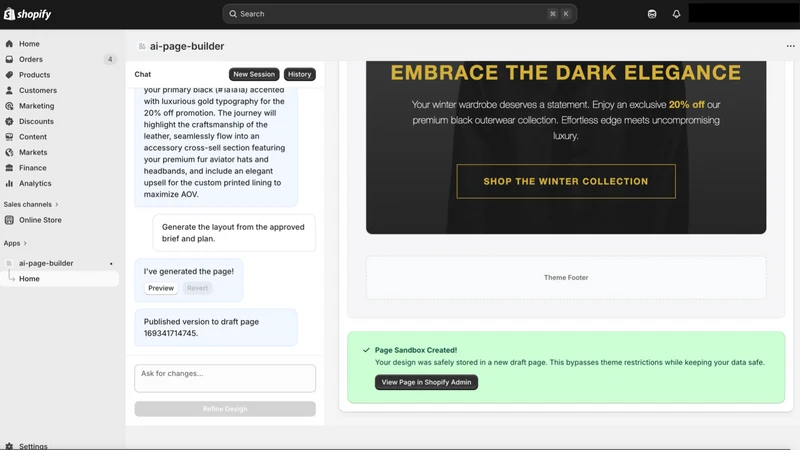800x450 pixels.
Task: Click the Revert button
Action: 197,288
